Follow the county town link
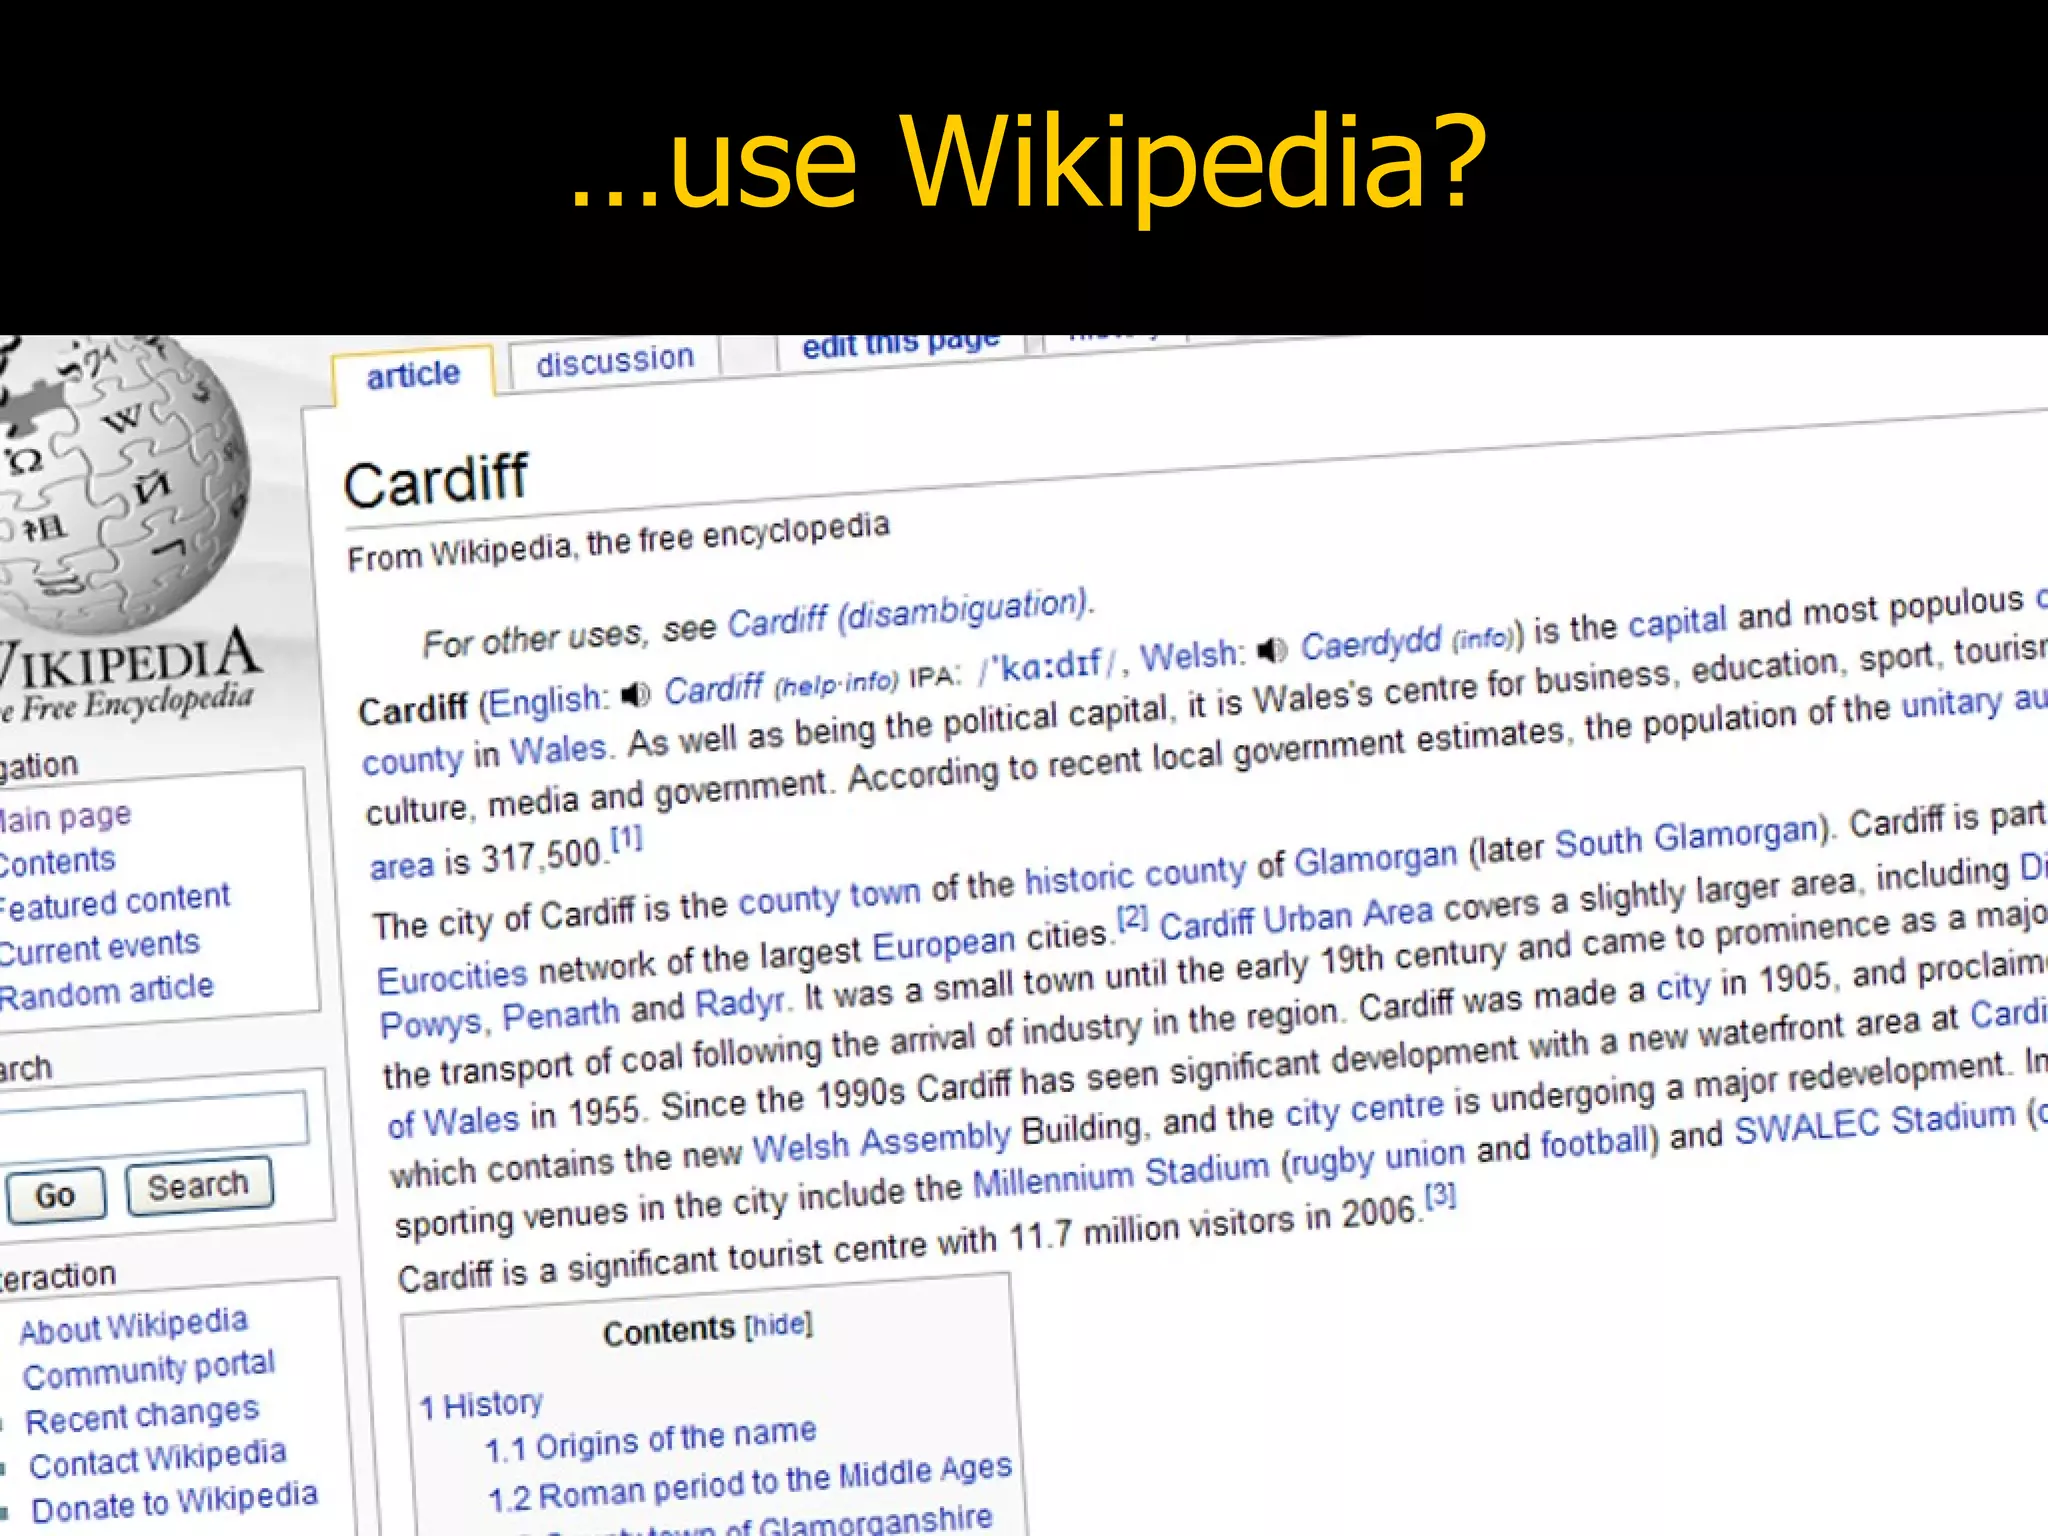The width and height of the screenshot is (2048, 1536). (829, 897)
